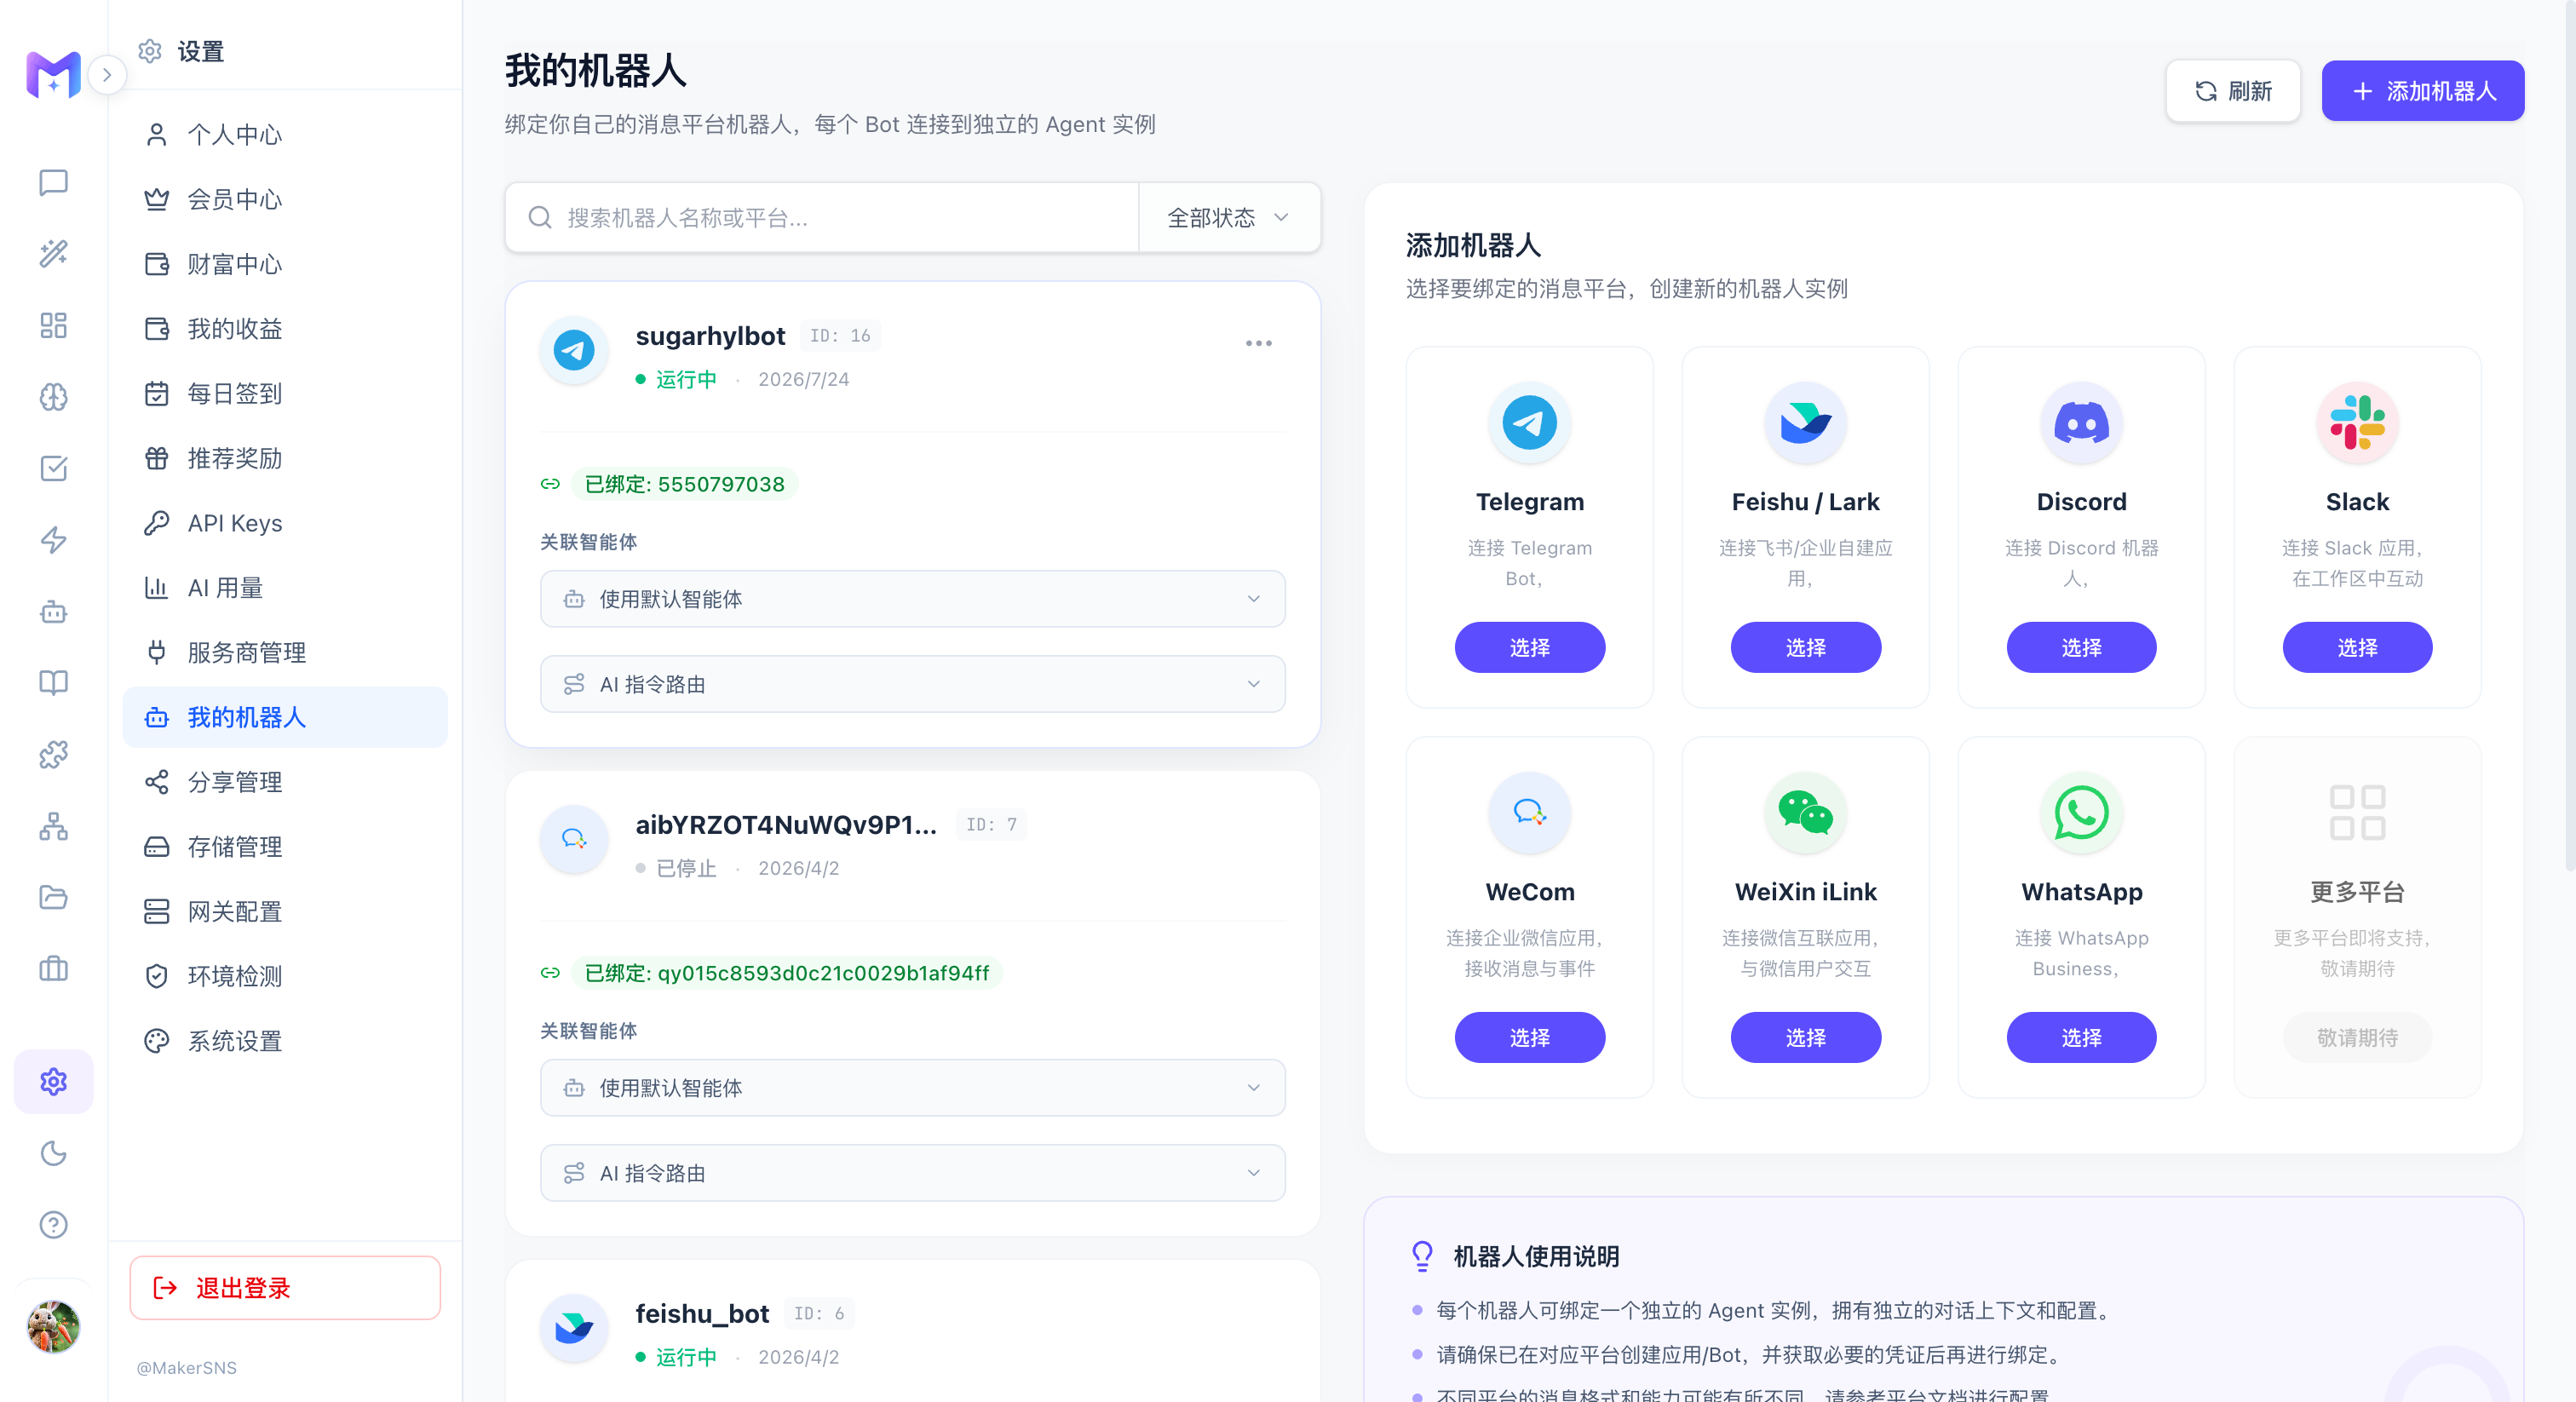
Task: Click 已绑定: 5550797038 badge
Action: coord(685,484)
